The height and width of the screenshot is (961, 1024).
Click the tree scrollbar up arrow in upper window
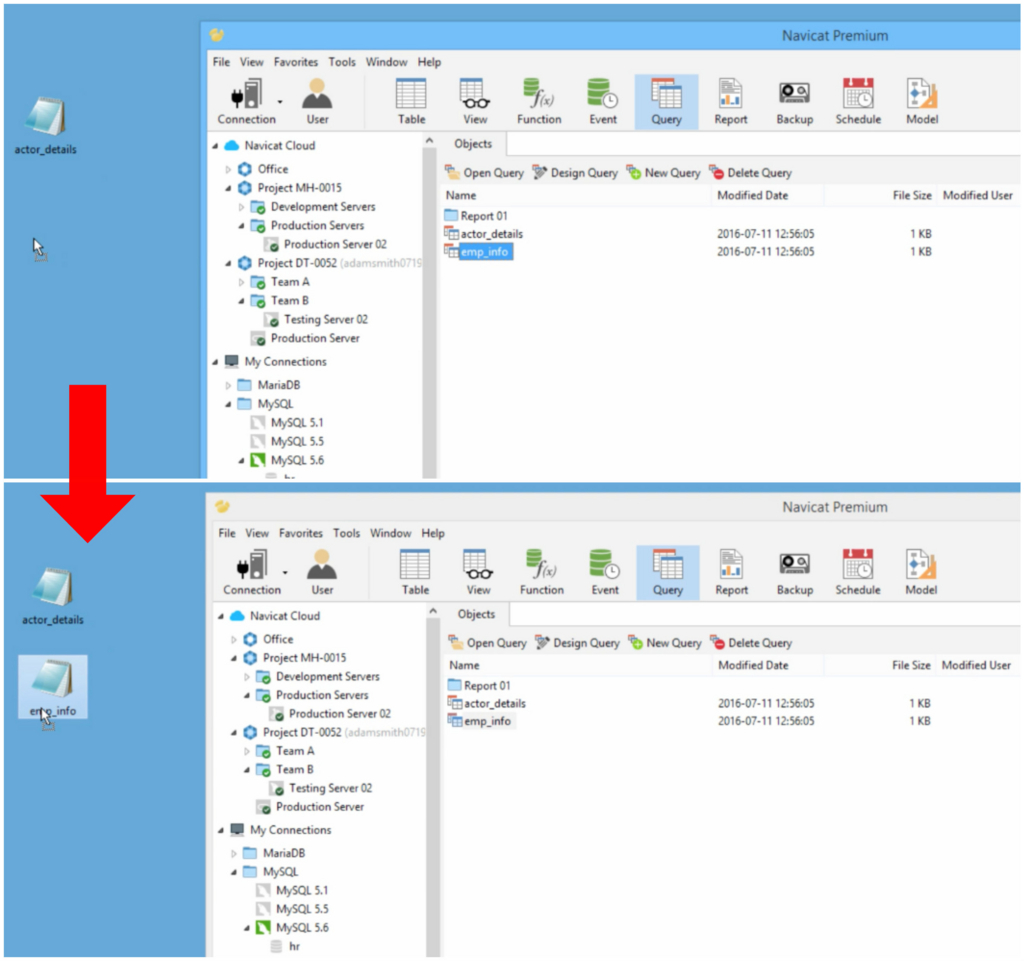tap(429, 140)
